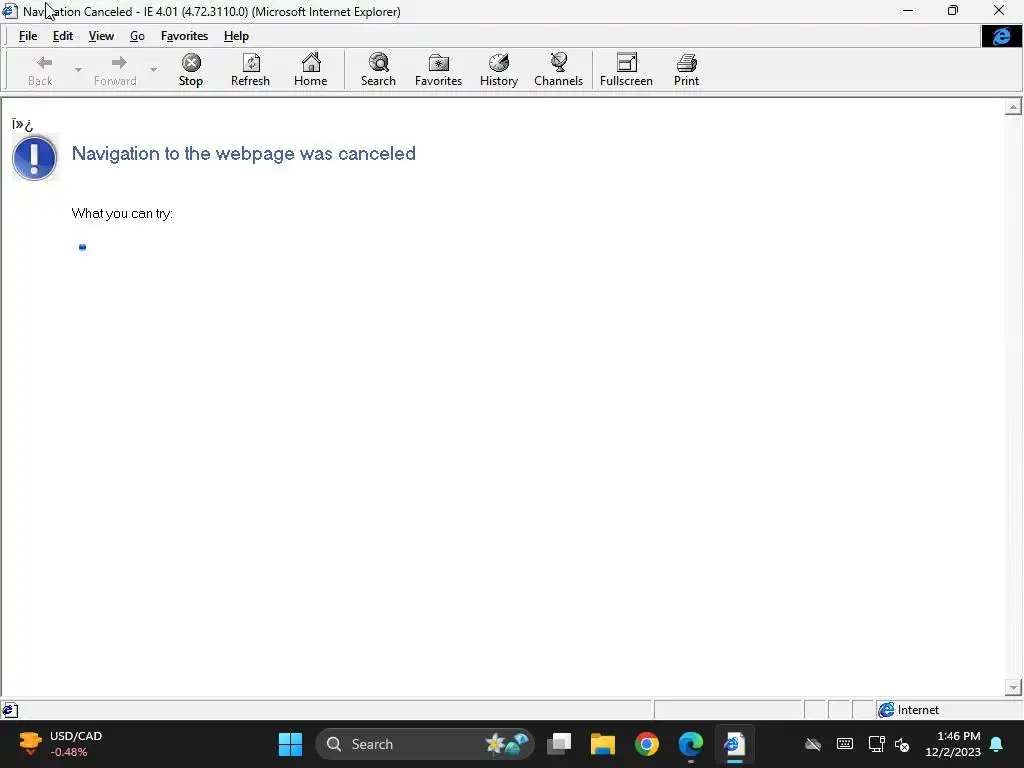Viewport: 1024px width, 768px height.
Task: Launch Google Chrome from taskbar
Action: point(647,744)
